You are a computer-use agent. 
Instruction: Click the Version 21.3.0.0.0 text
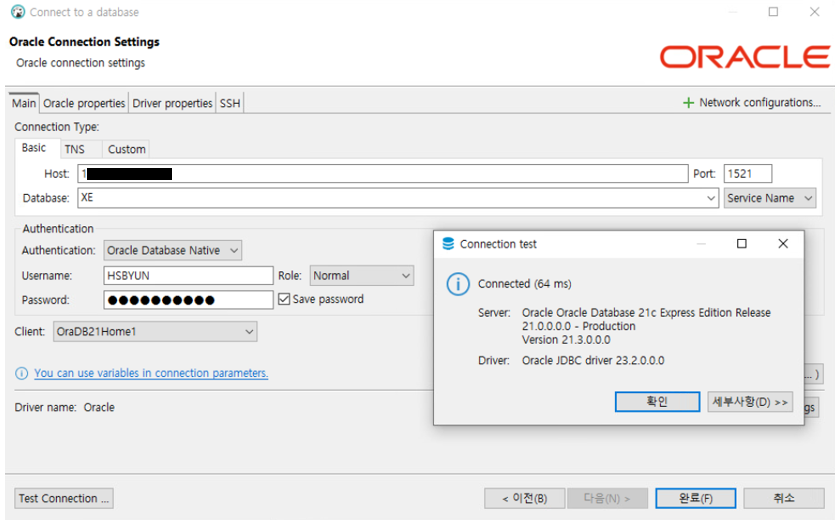tap(566, 340)
